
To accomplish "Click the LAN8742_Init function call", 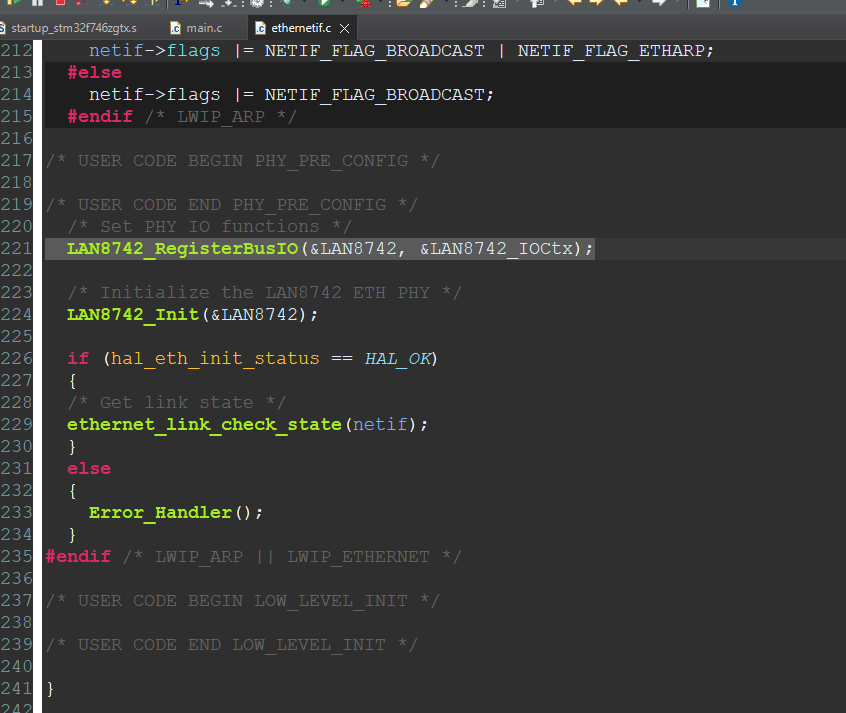I will click(133, 315).
